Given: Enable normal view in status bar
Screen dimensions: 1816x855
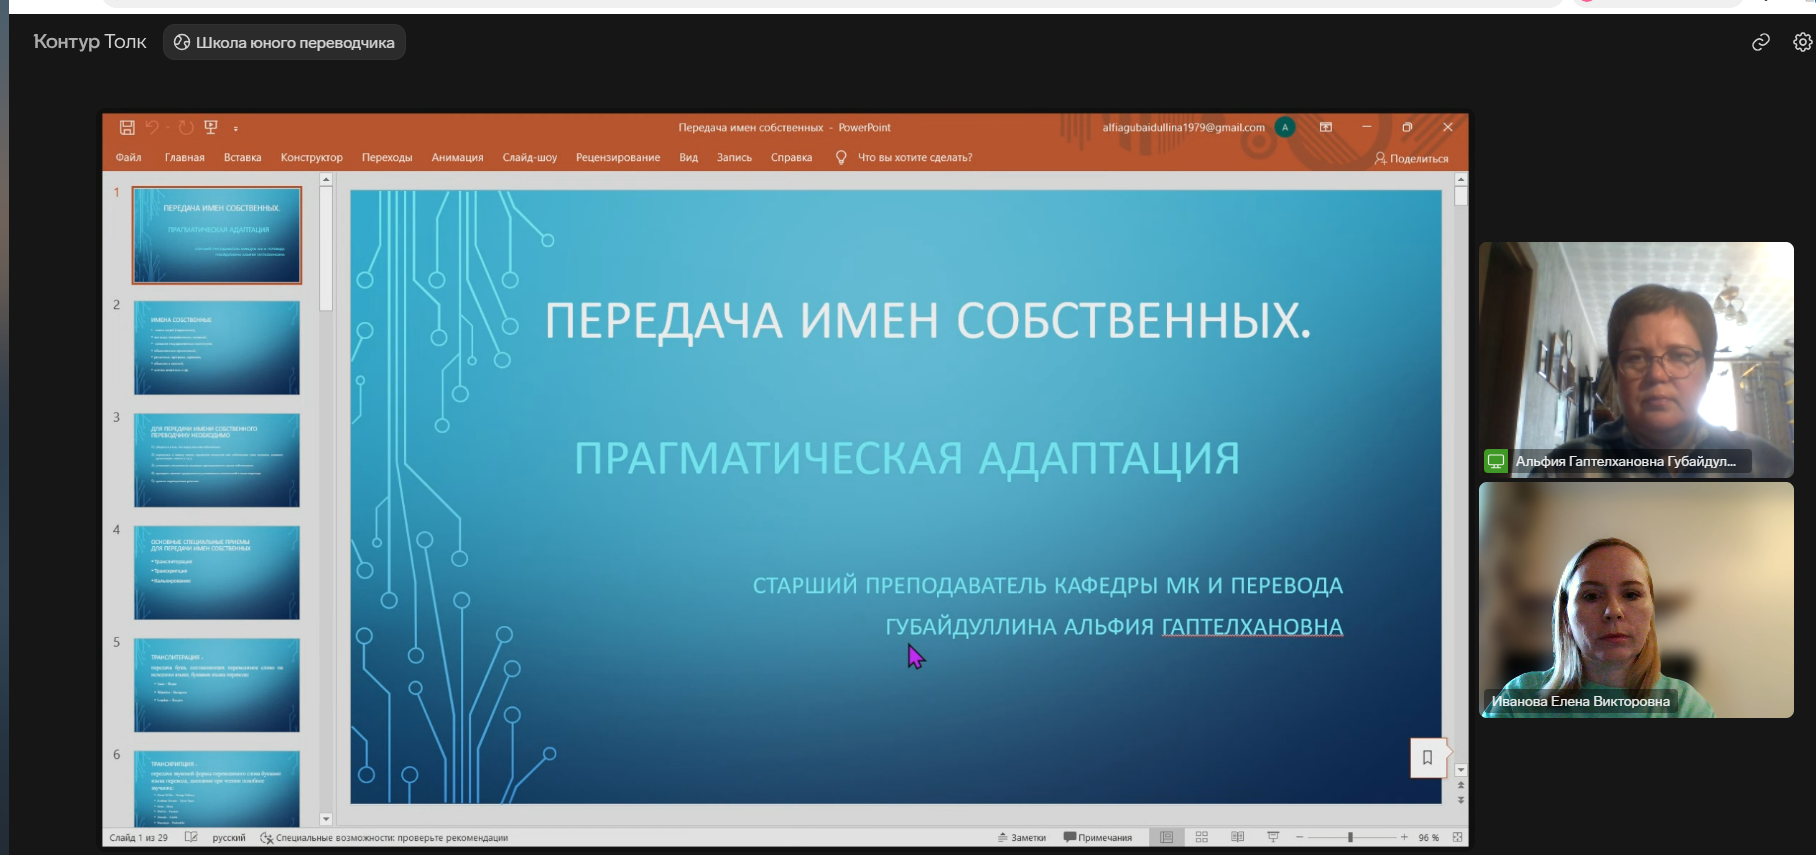Looking at the screenshot, I should tap(1166, 837).
